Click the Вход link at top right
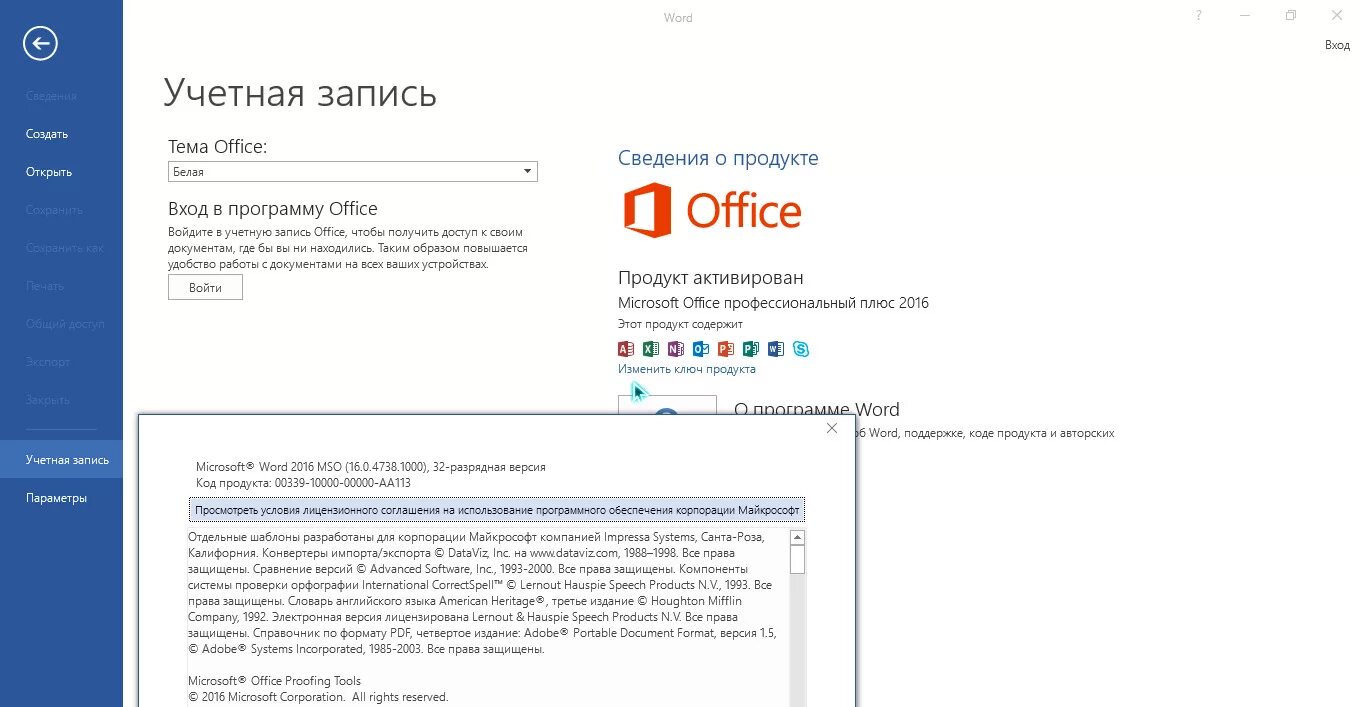The image size is (1360, 707). point(1337,45)
